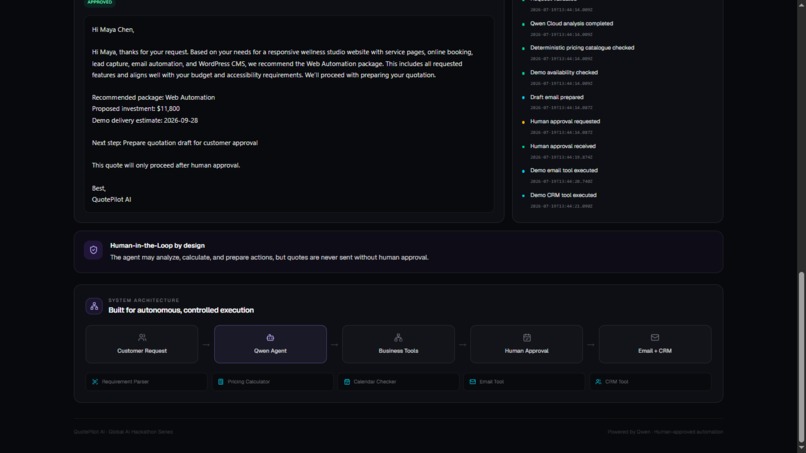Click 'Proposed investment: $11,800' line
Viewport: 806px width, 453px height.
136,108
